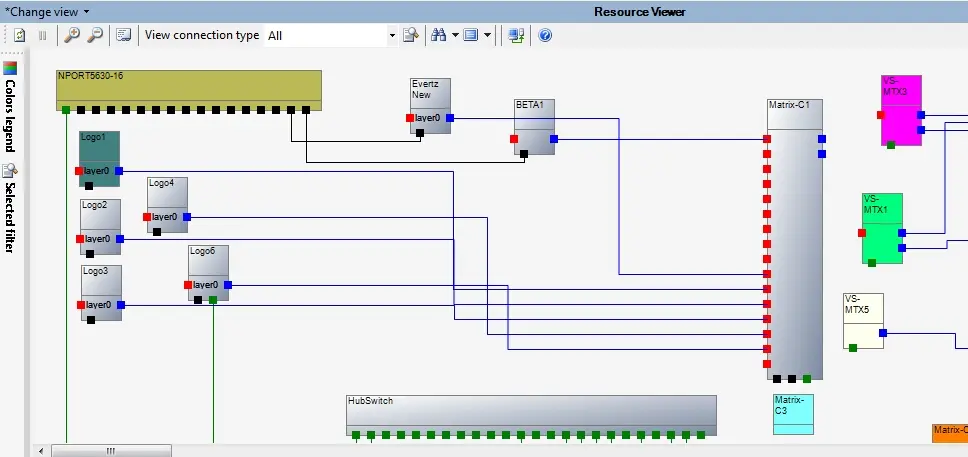Click the network computers icon in the toolbar

tap(515, 35)
